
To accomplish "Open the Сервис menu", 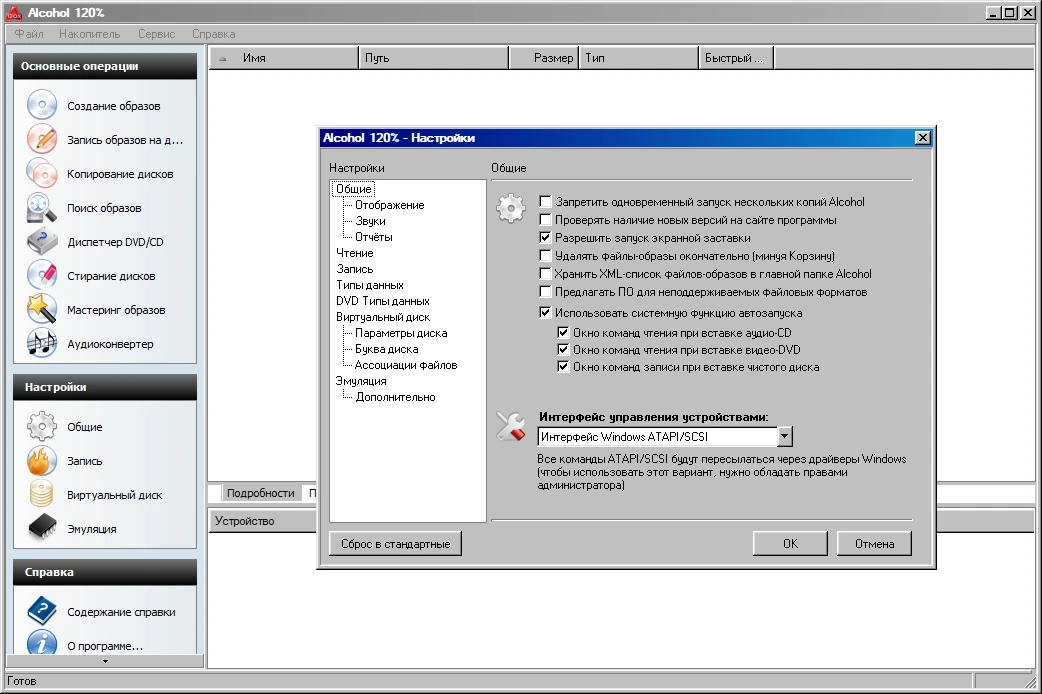I will (x=157, y=34).
